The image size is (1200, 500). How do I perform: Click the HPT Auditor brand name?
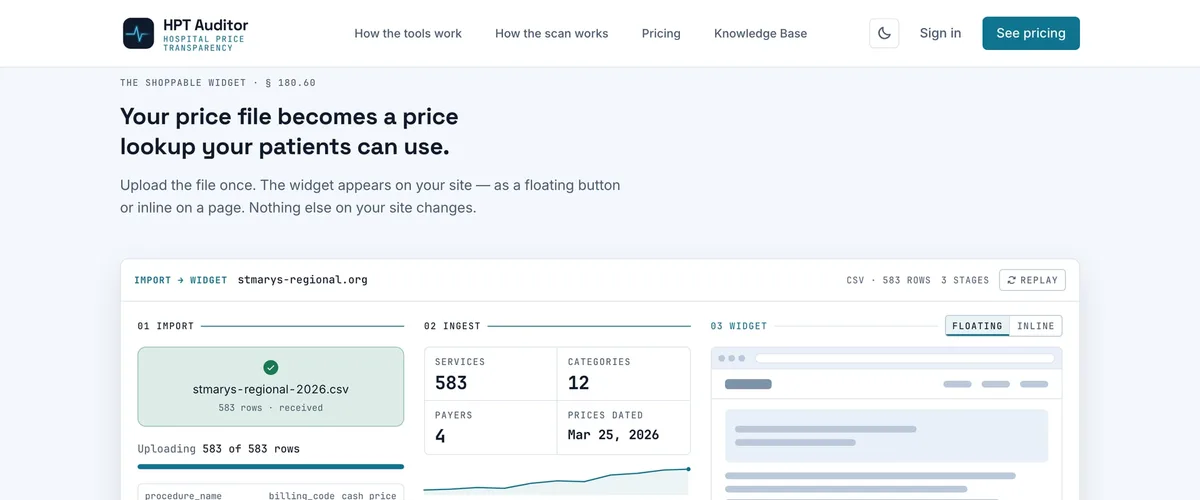(206, 25)
